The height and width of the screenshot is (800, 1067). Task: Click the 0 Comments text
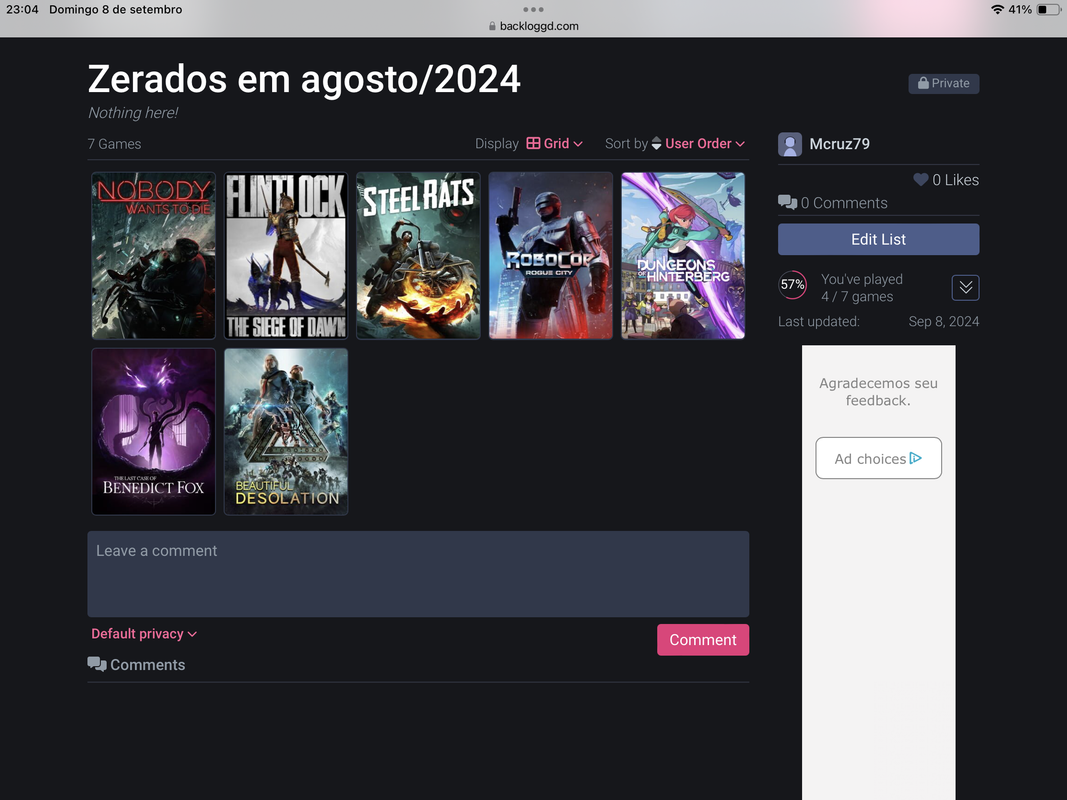(844, 203)
